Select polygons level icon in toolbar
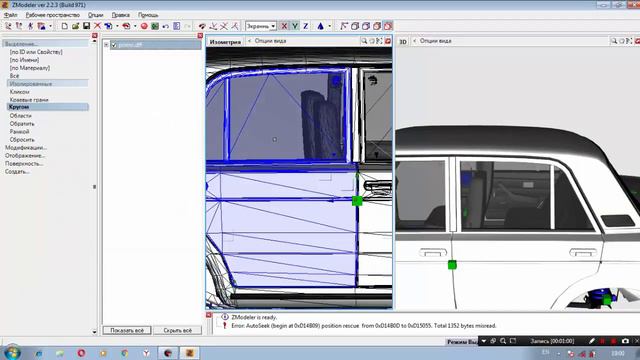Image resolution: width=640 pixels, height=360 pixels. [30, 26]
